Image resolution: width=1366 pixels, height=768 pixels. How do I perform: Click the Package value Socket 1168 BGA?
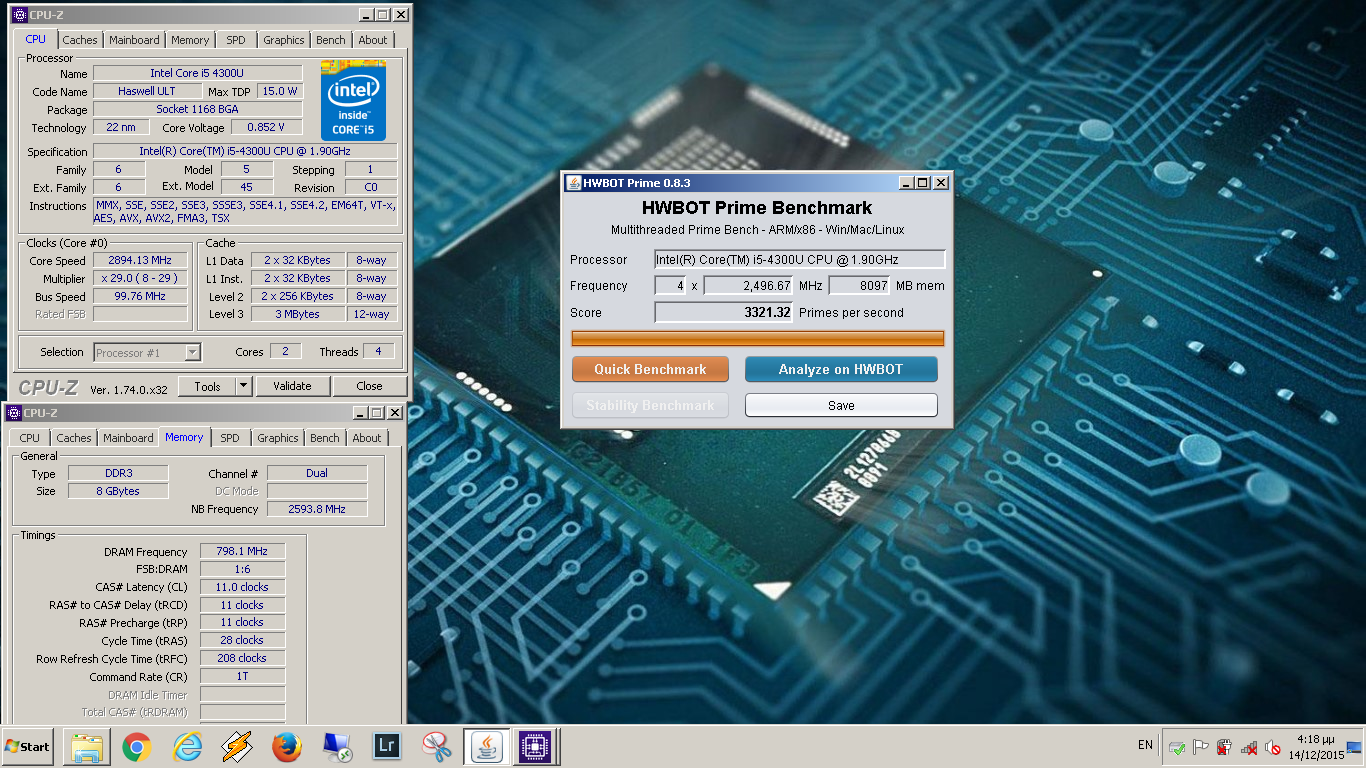(x=197, y=109)
